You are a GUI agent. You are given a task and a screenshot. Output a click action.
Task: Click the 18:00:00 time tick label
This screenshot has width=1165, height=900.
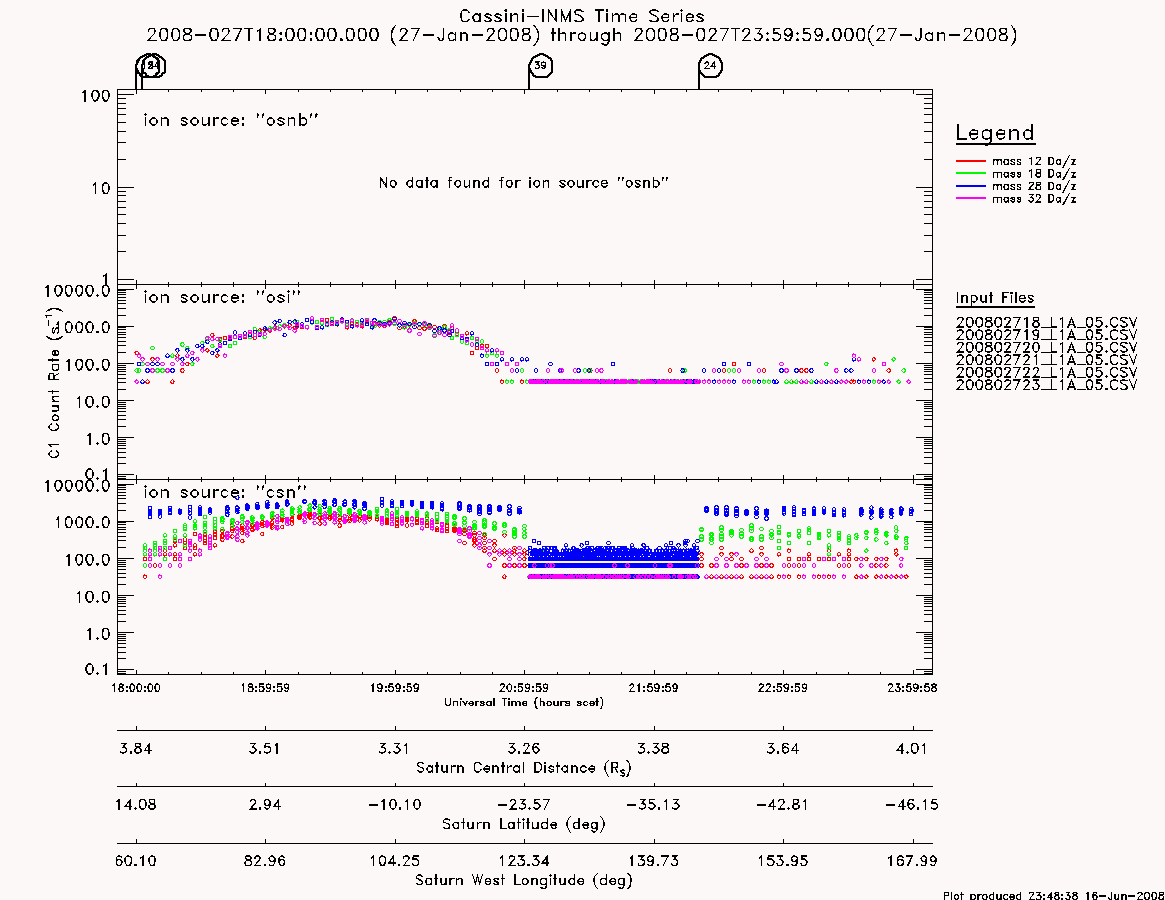pyautogui.click(x=136, y=688)
